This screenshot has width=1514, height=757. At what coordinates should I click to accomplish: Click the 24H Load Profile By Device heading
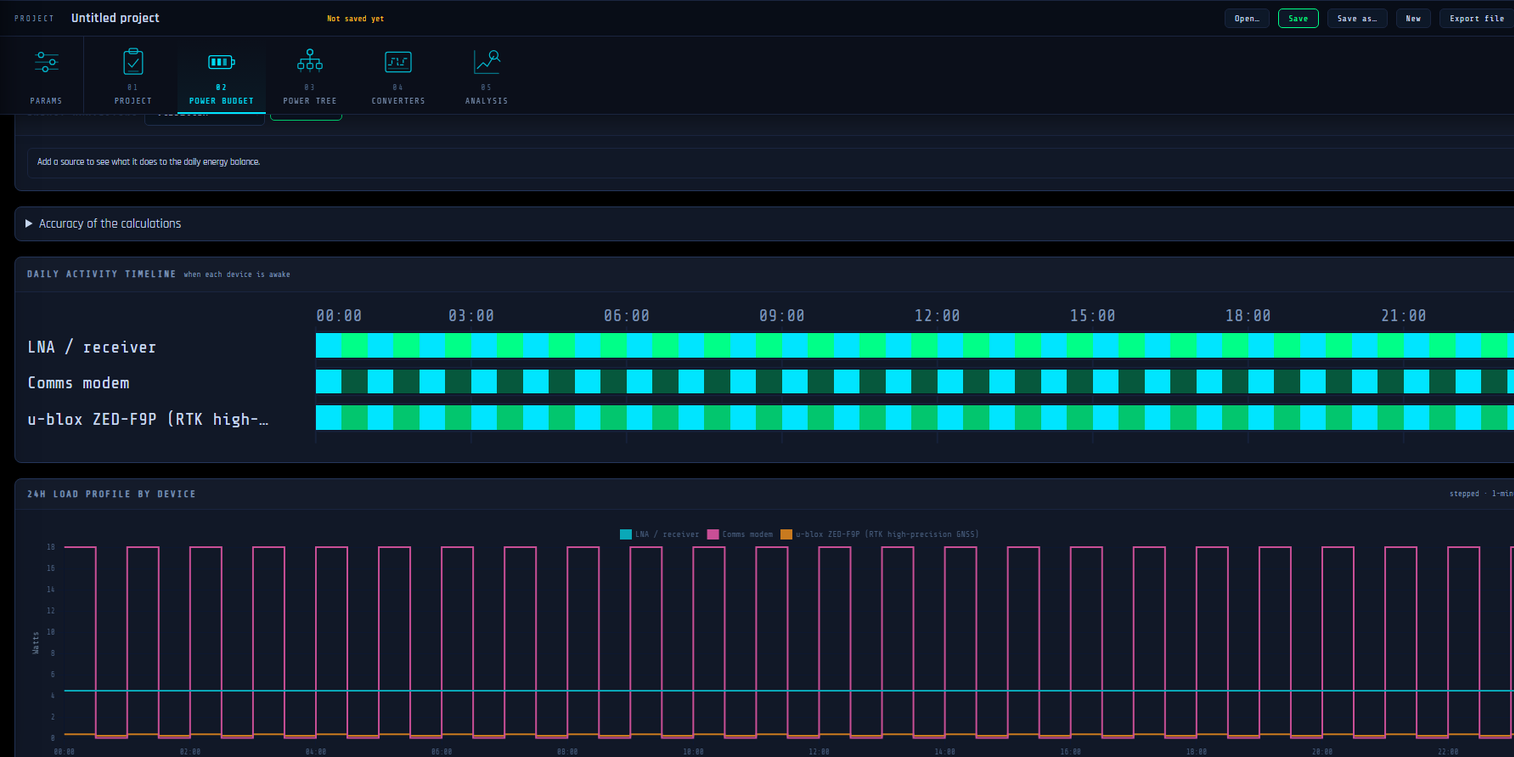tap(111, 494)
